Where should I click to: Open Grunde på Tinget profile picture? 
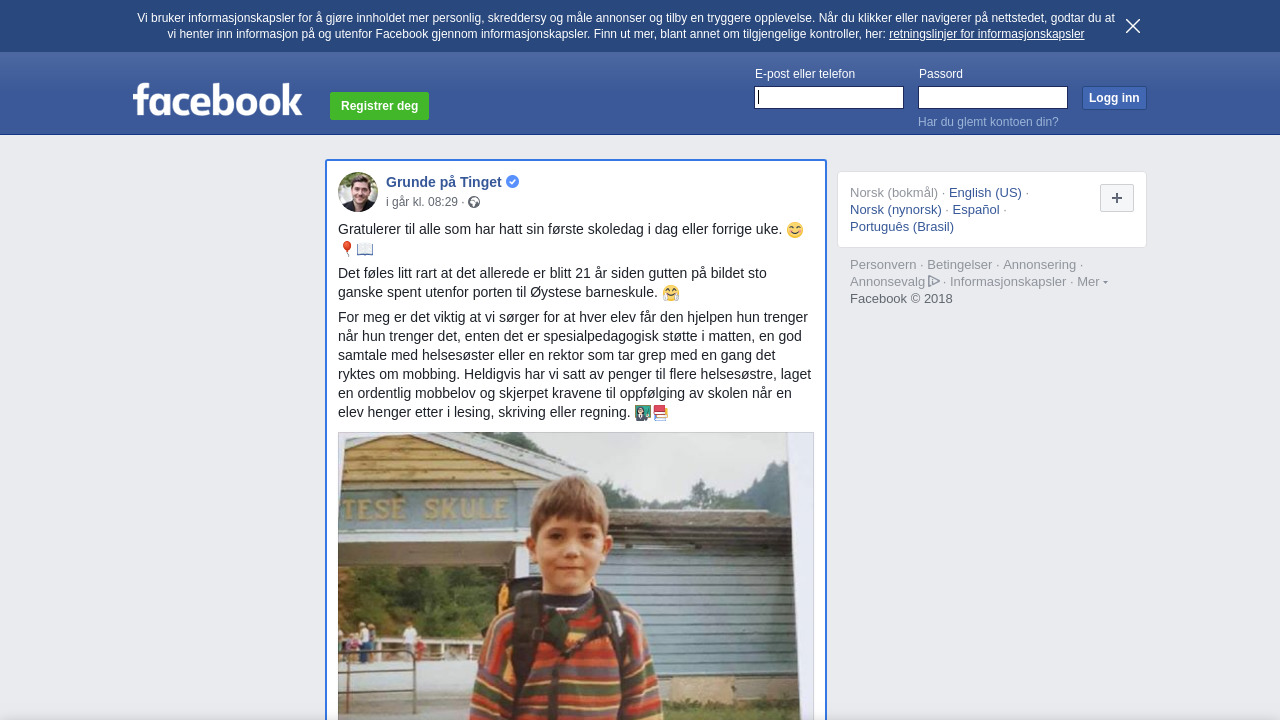358,192
